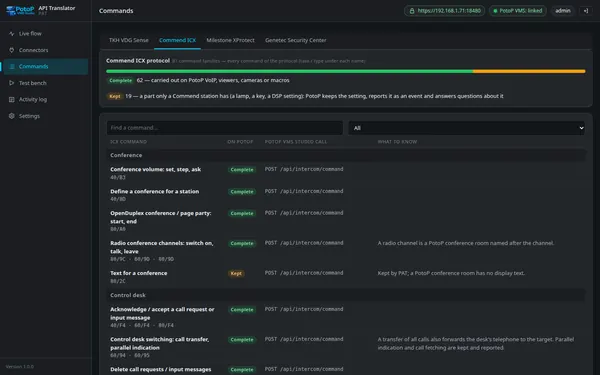Click the WHAT TO KNOW column header

click(x=397, y=142)
